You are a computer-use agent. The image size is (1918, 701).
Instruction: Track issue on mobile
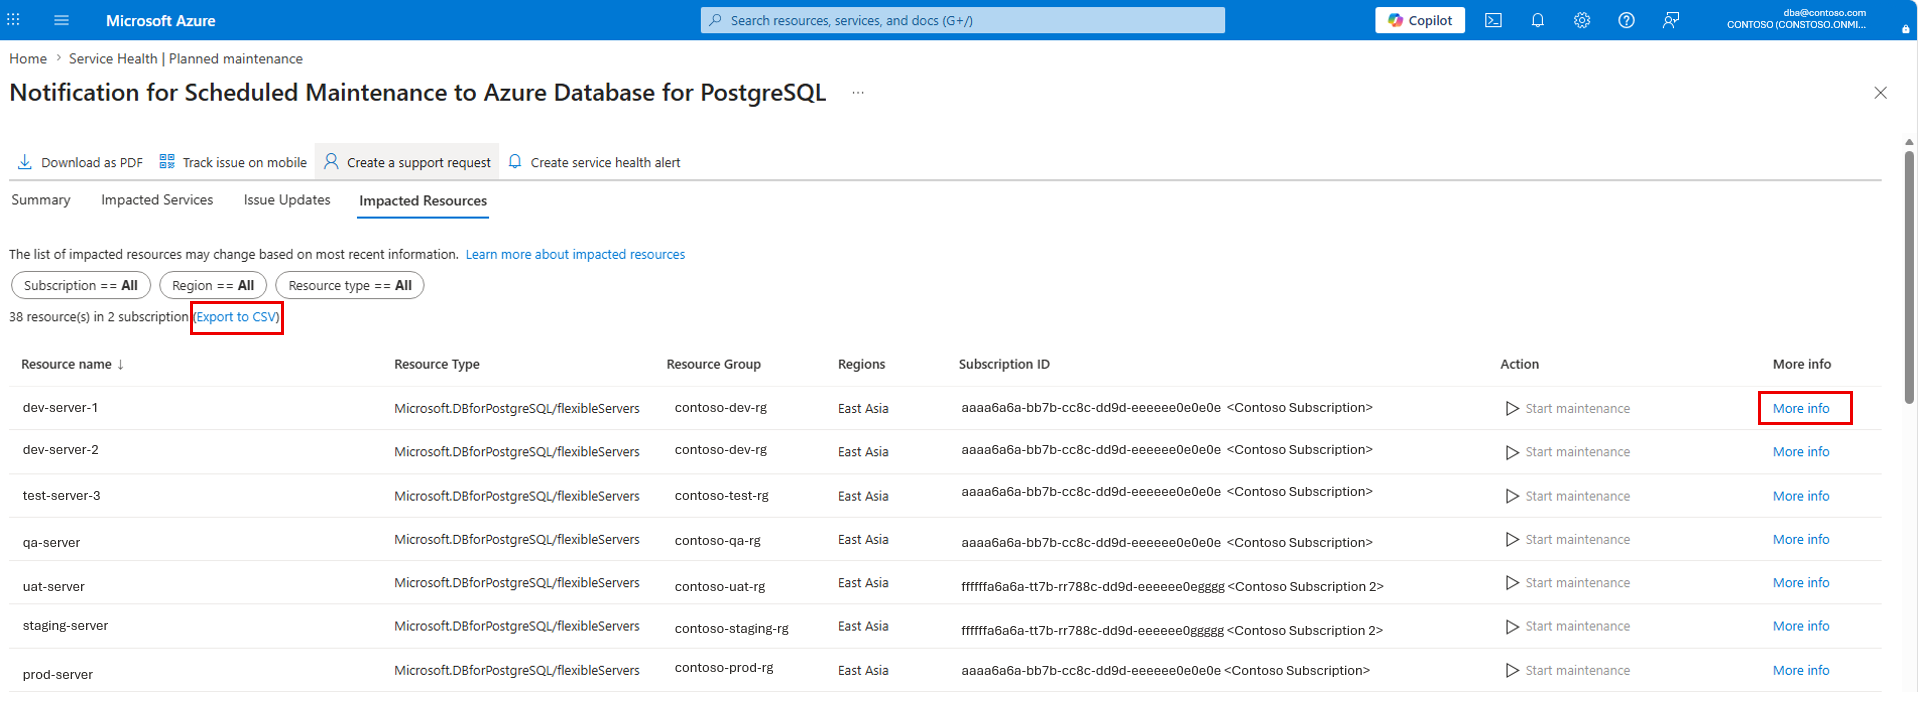pos(233,162)
